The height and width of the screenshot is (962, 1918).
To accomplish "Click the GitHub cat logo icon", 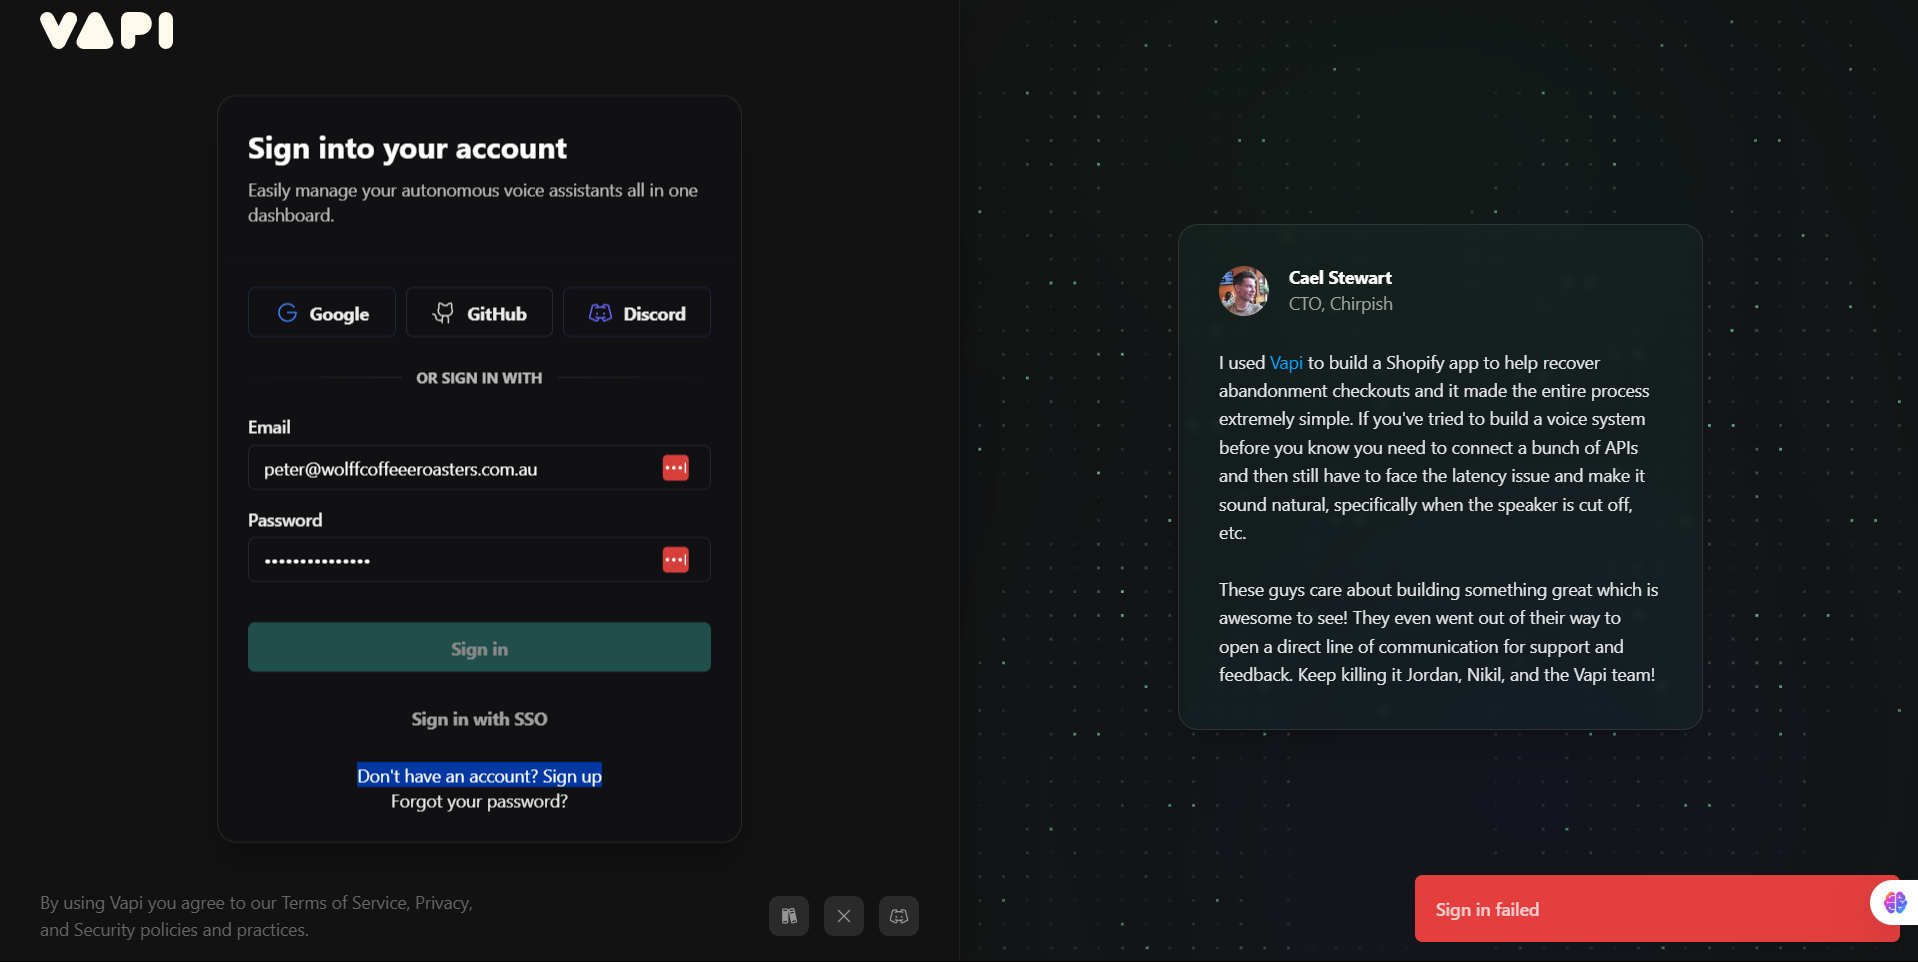I will tap(443, 313).
